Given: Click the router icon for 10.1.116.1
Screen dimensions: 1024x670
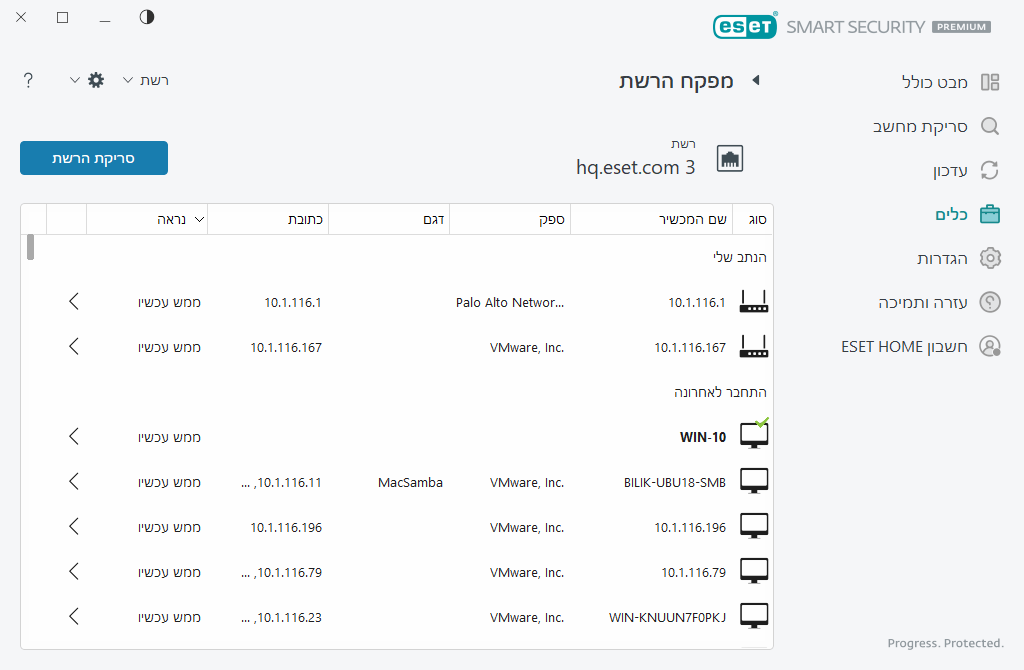Looking at the screenshot, I should (x=754, y=302).
